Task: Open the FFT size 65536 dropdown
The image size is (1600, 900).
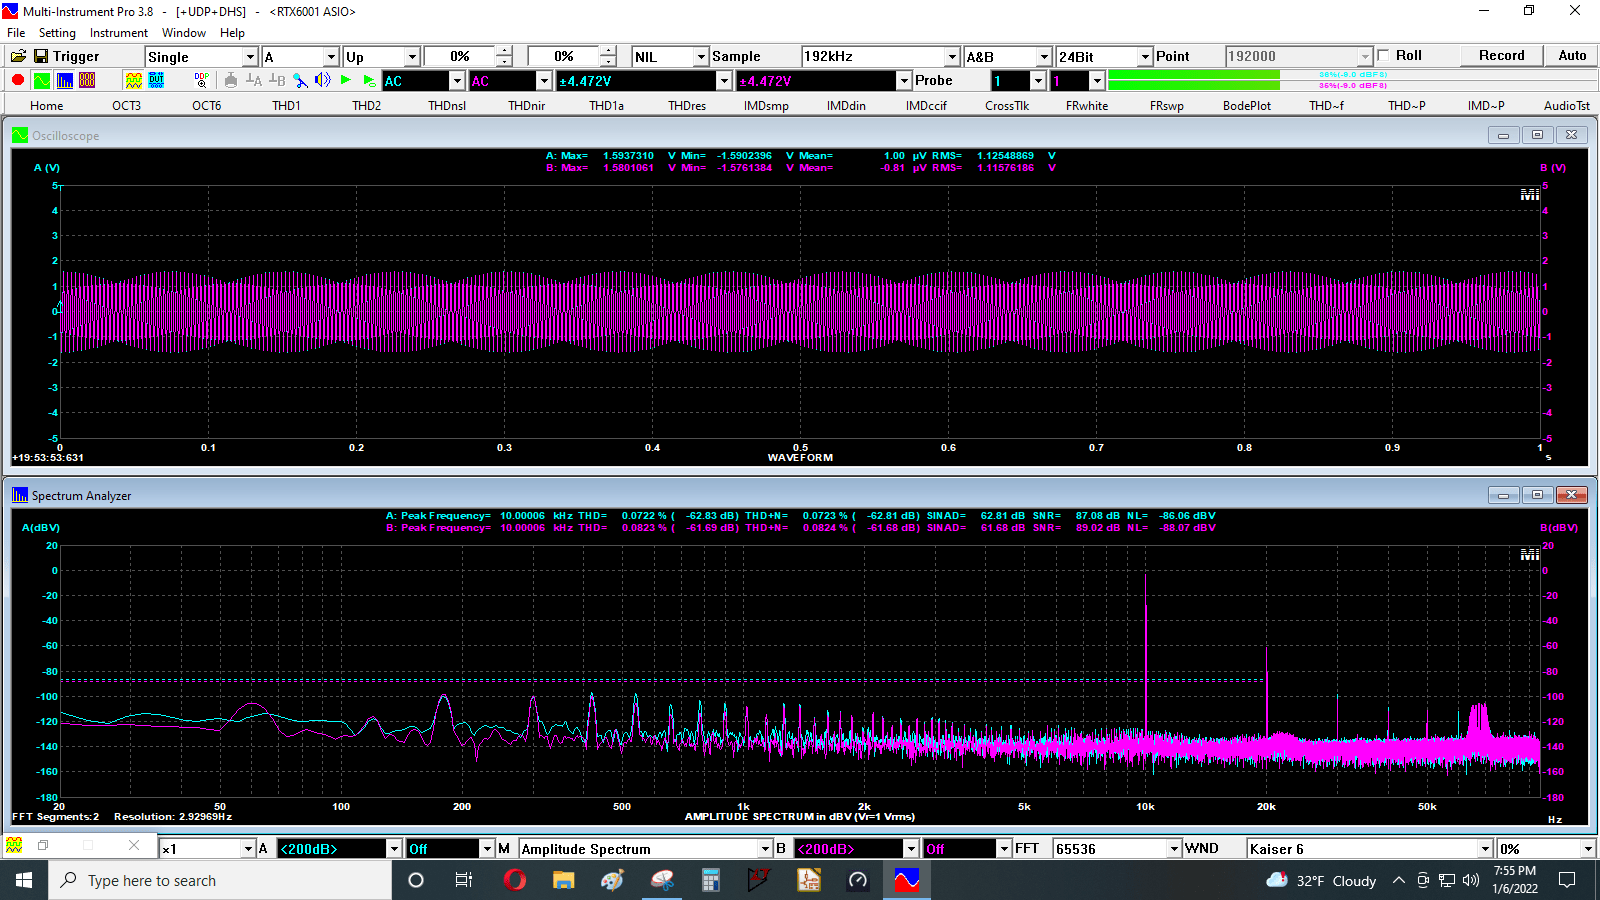Action: [x=1174, y=849]
